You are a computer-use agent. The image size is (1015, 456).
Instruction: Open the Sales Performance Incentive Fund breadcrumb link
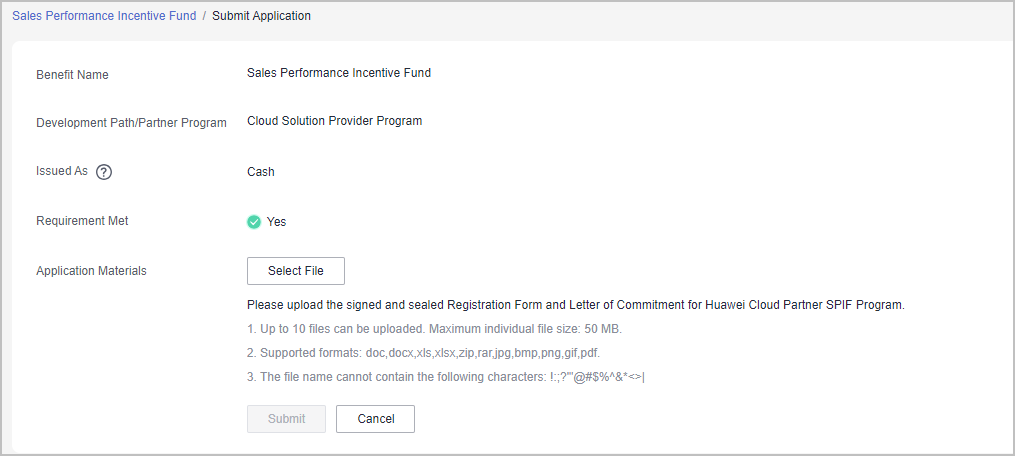104,16
